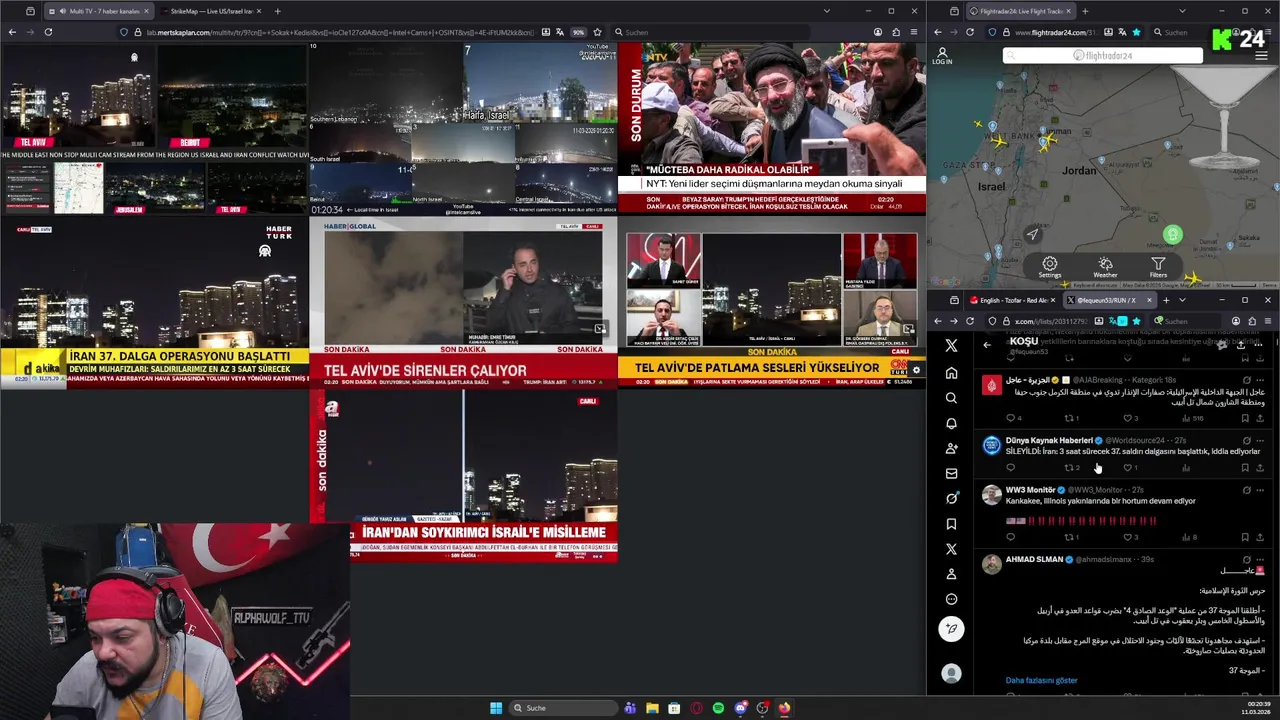Repost the Dünya Kaynak Haberleri post
The image size is (1280, 720).
[x=1070, y=467]
